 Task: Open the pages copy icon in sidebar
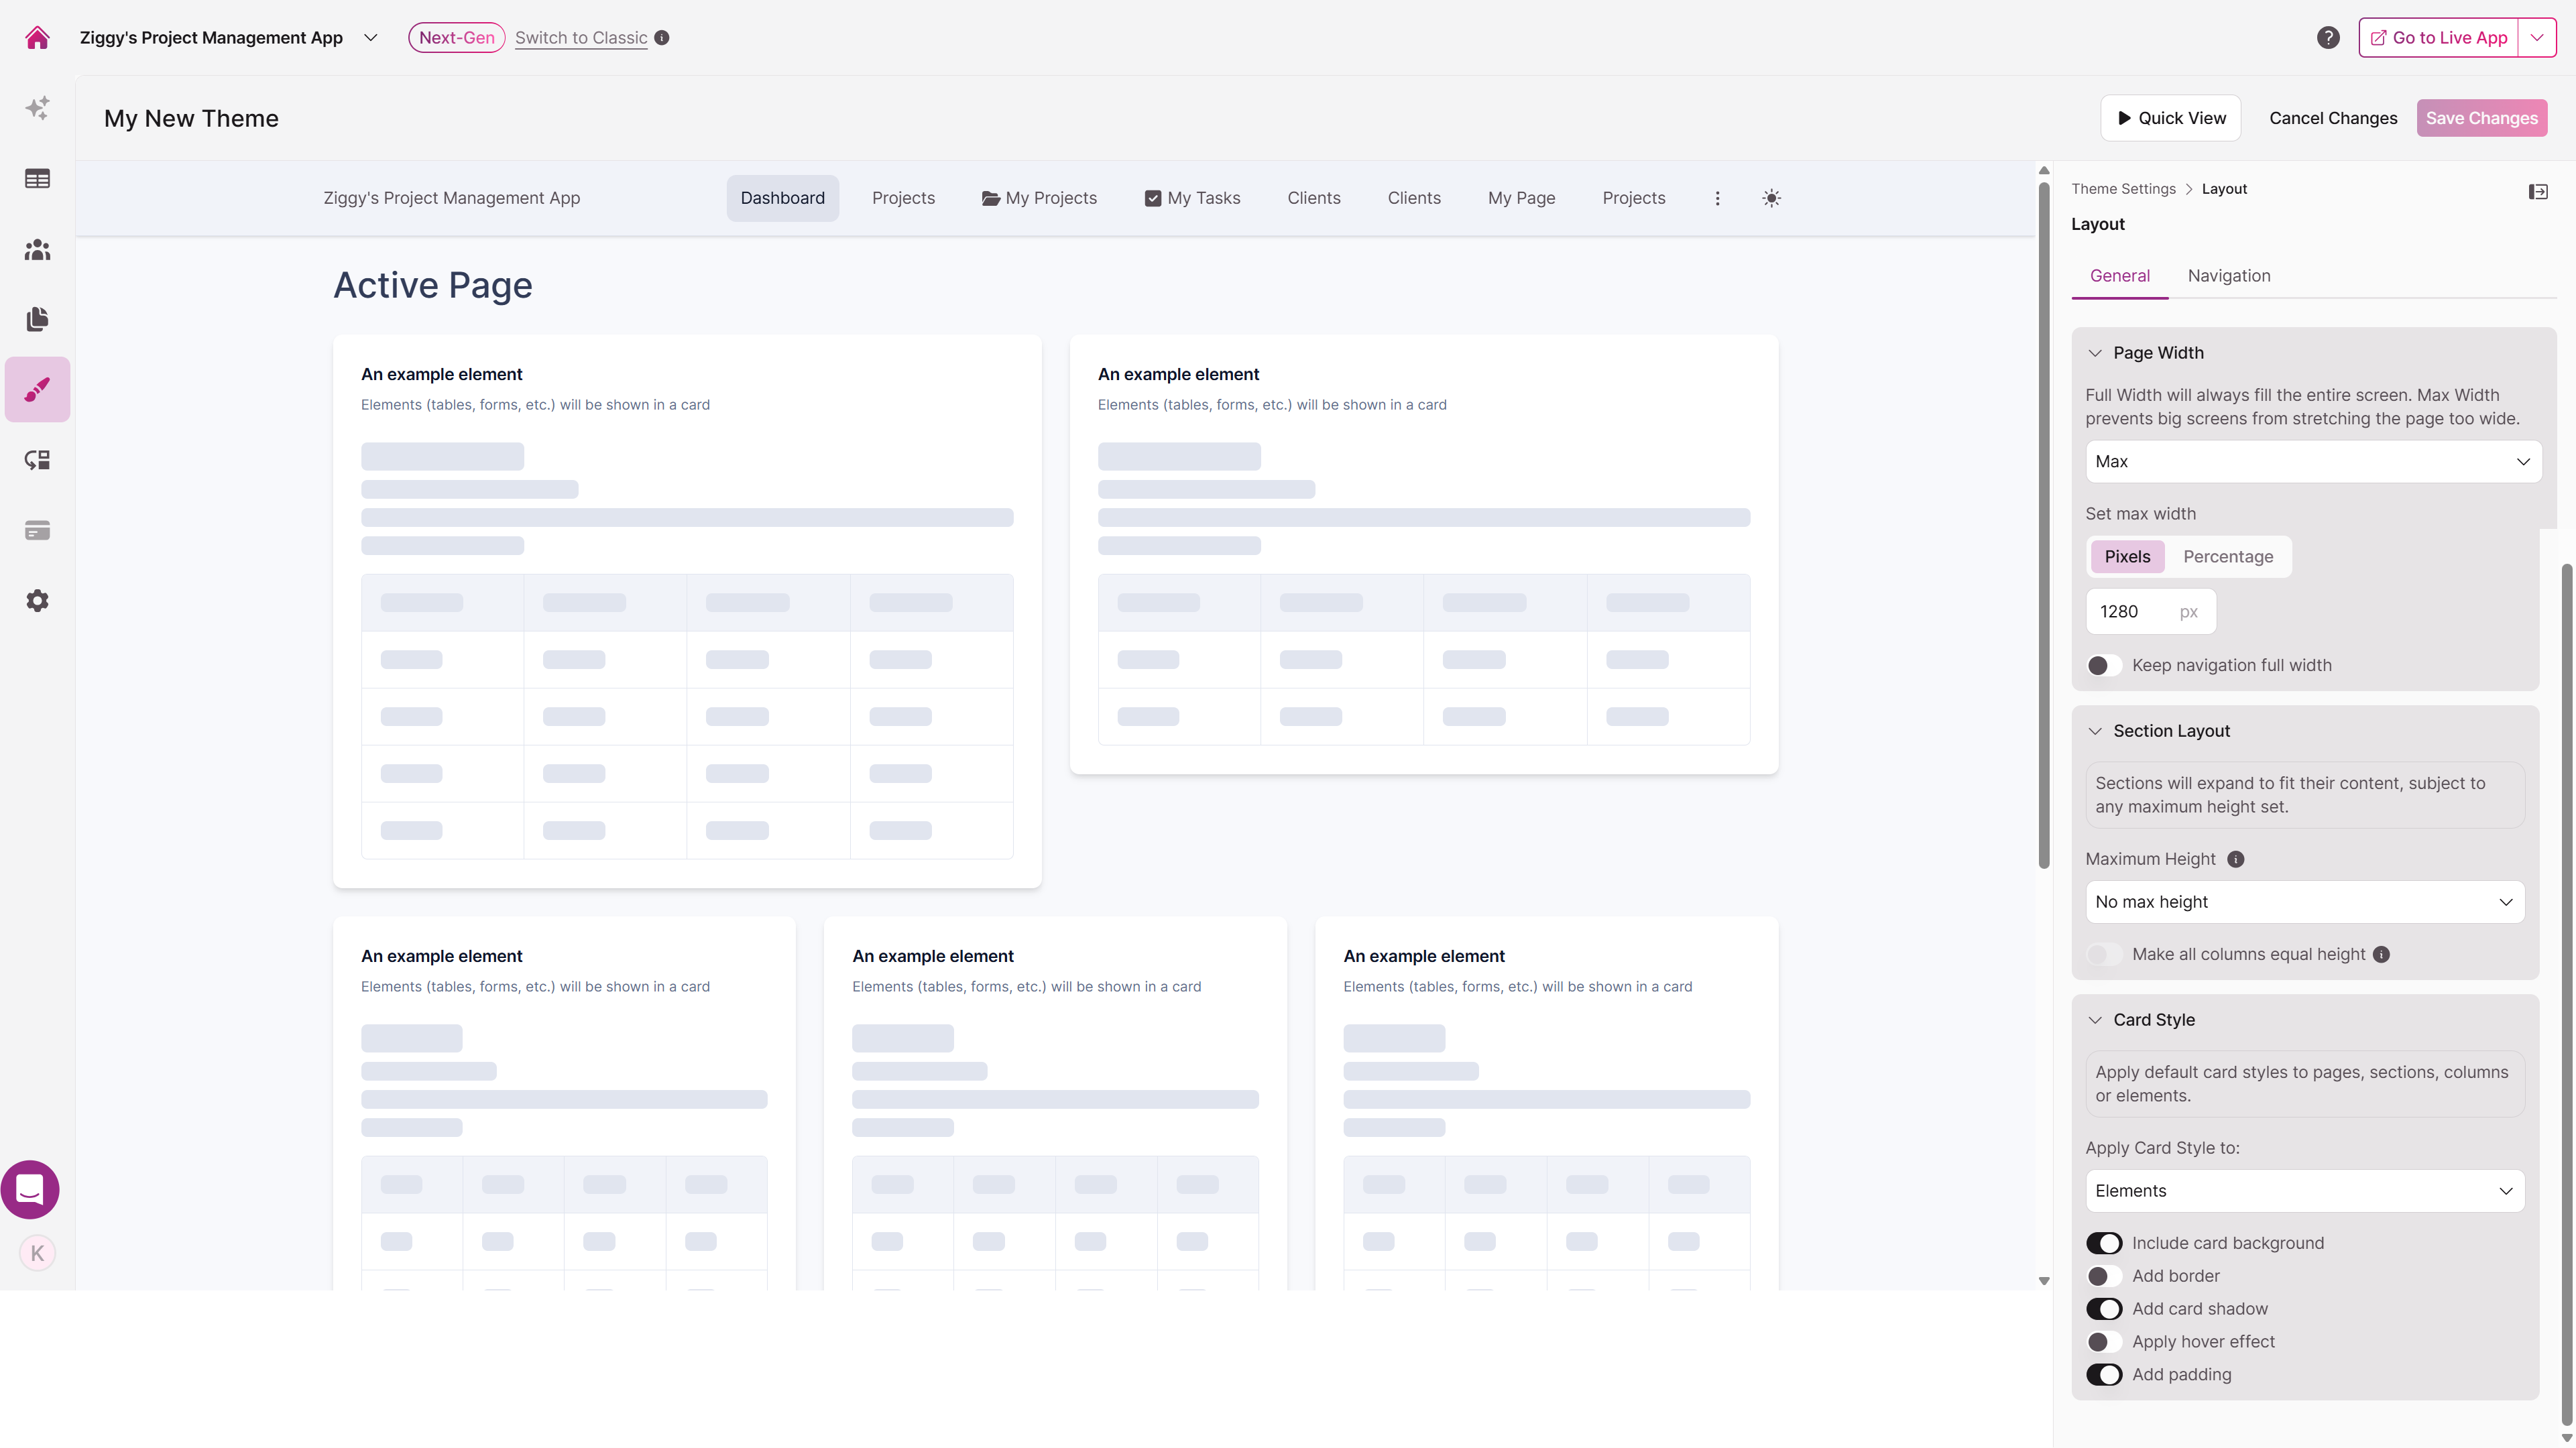(x=37, y=319)
